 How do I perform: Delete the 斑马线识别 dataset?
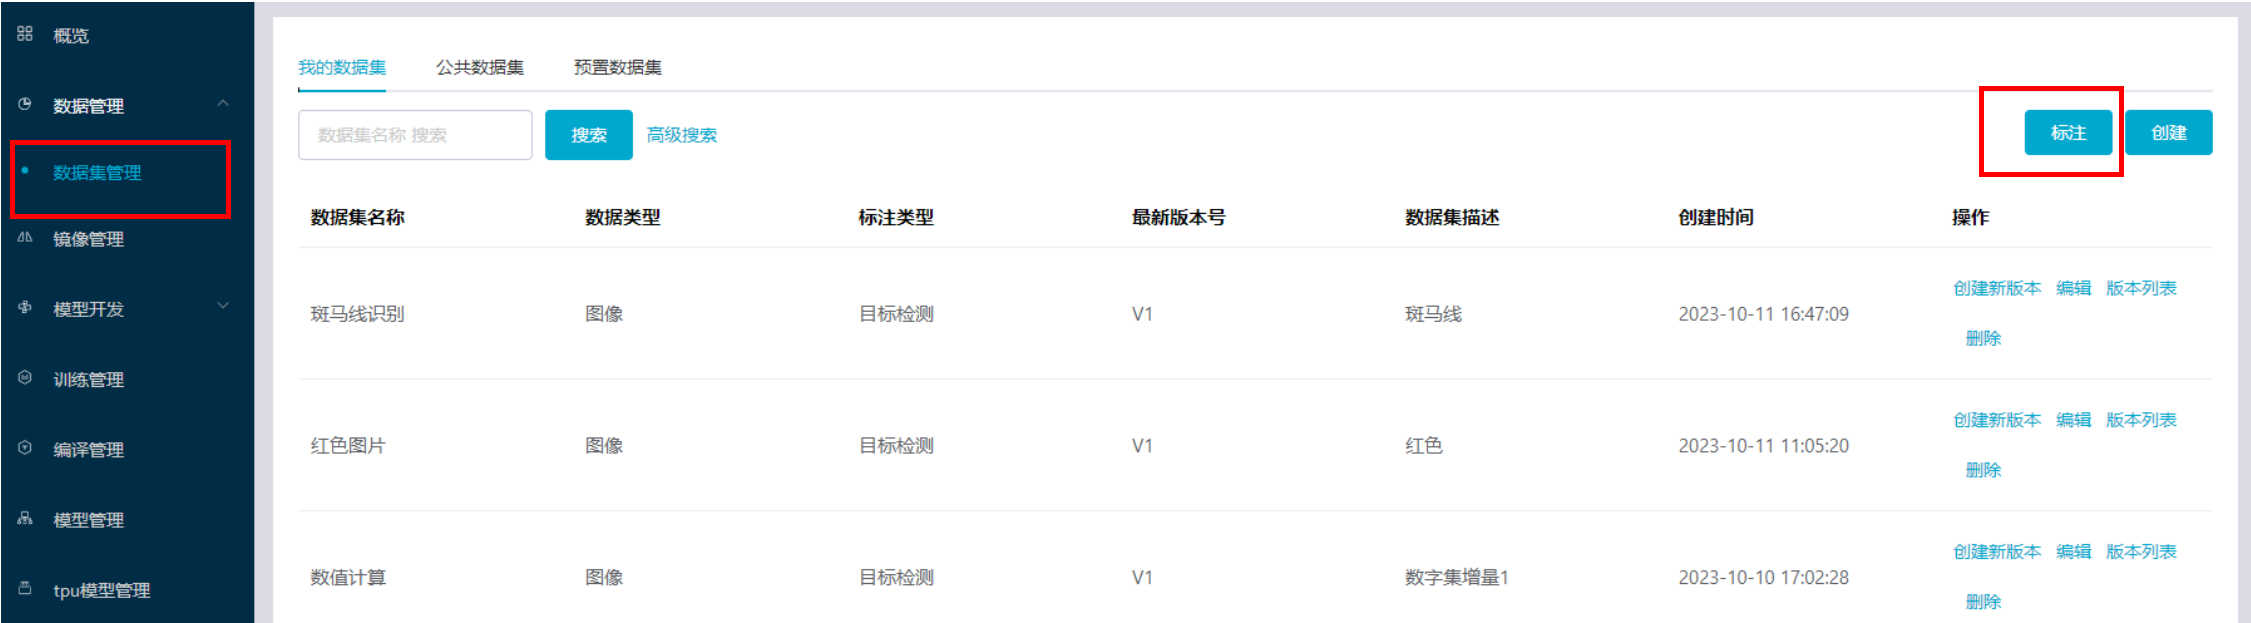point(1982,338)
